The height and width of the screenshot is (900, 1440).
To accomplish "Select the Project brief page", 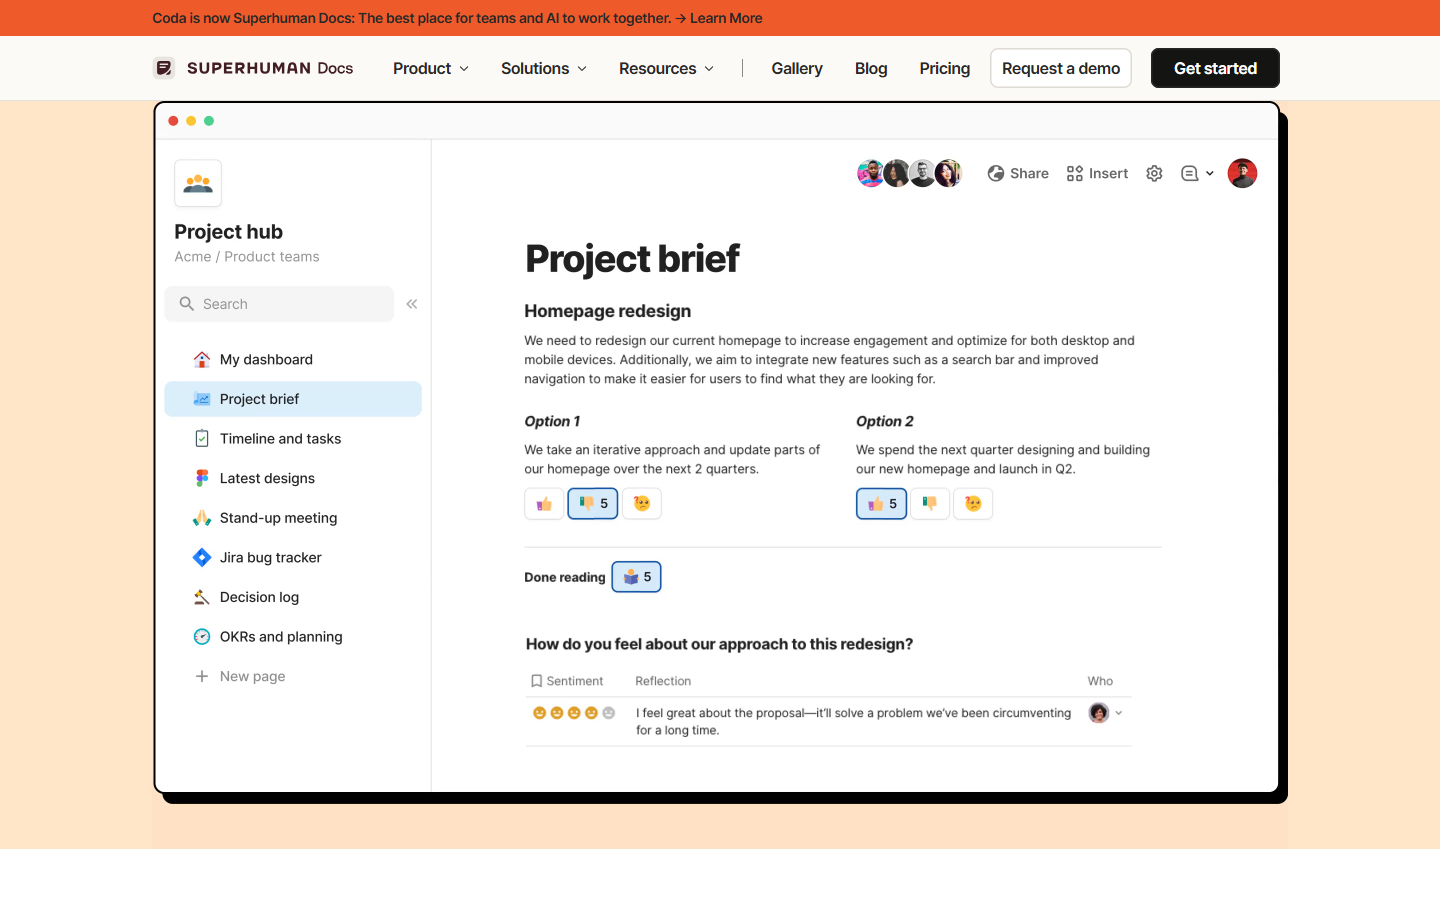I will pos(293,399).
